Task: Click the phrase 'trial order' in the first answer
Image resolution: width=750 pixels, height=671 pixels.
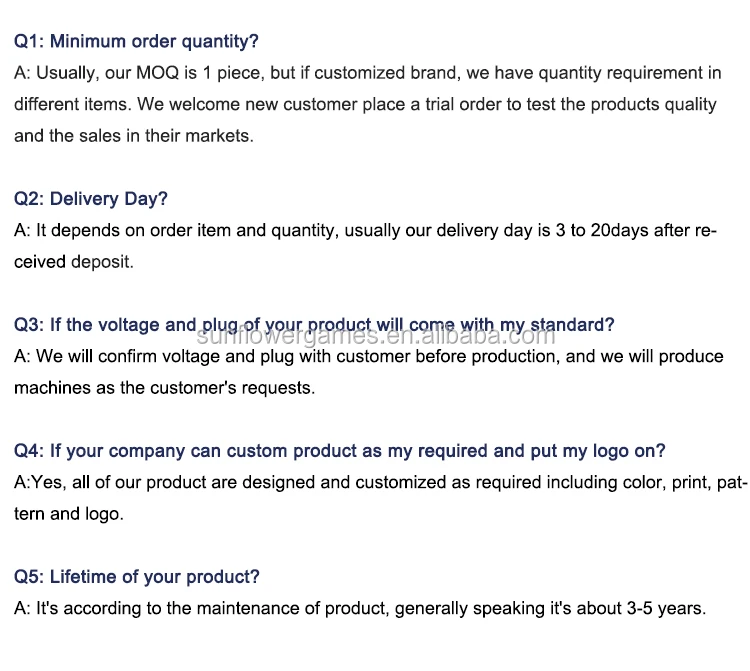Action: 454,104
